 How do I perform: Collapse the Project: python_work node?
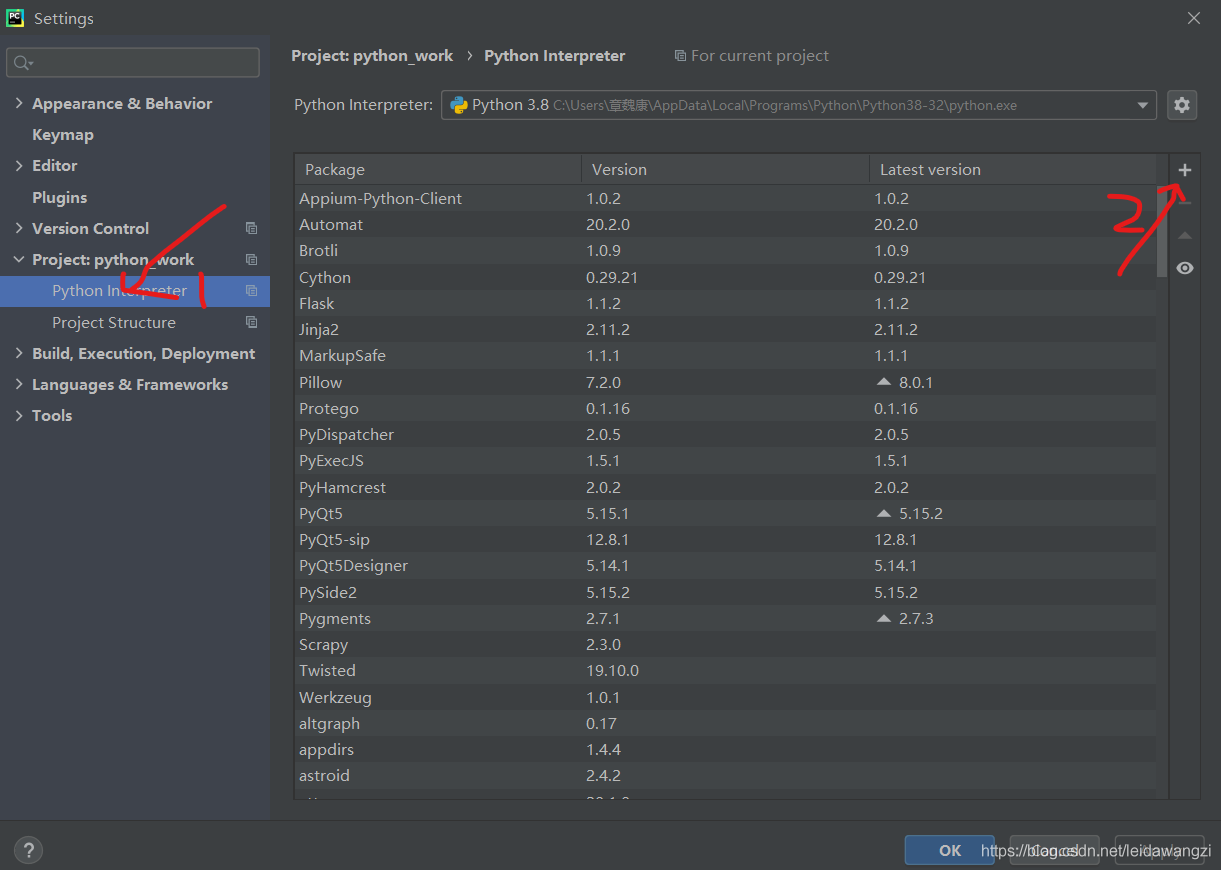(19, 260)
